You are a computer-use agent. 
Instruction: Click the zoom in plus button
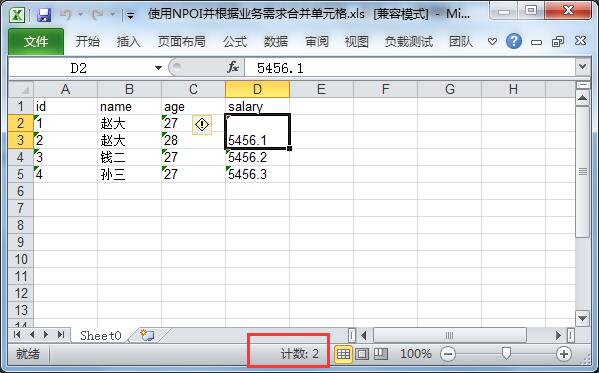[564, 354]
